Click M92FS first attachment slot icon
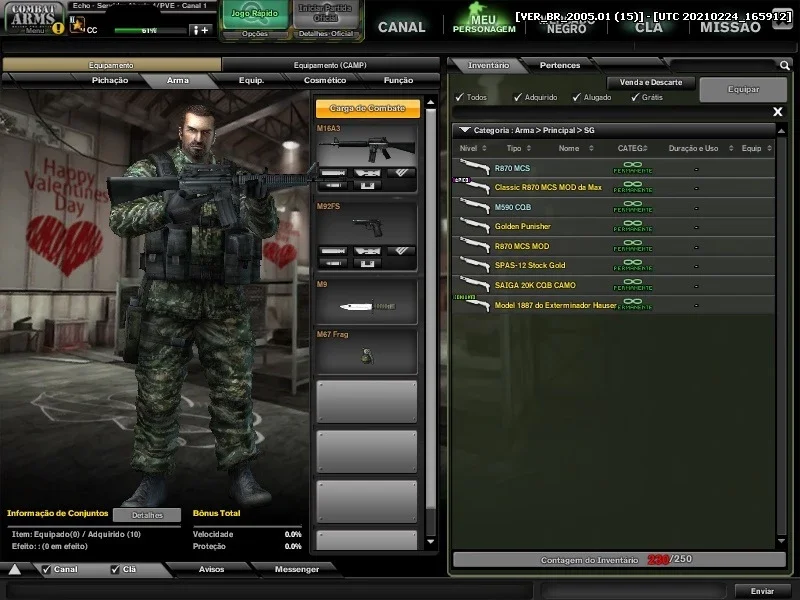This screenshot has width=800, height=600. click(333, 251)
